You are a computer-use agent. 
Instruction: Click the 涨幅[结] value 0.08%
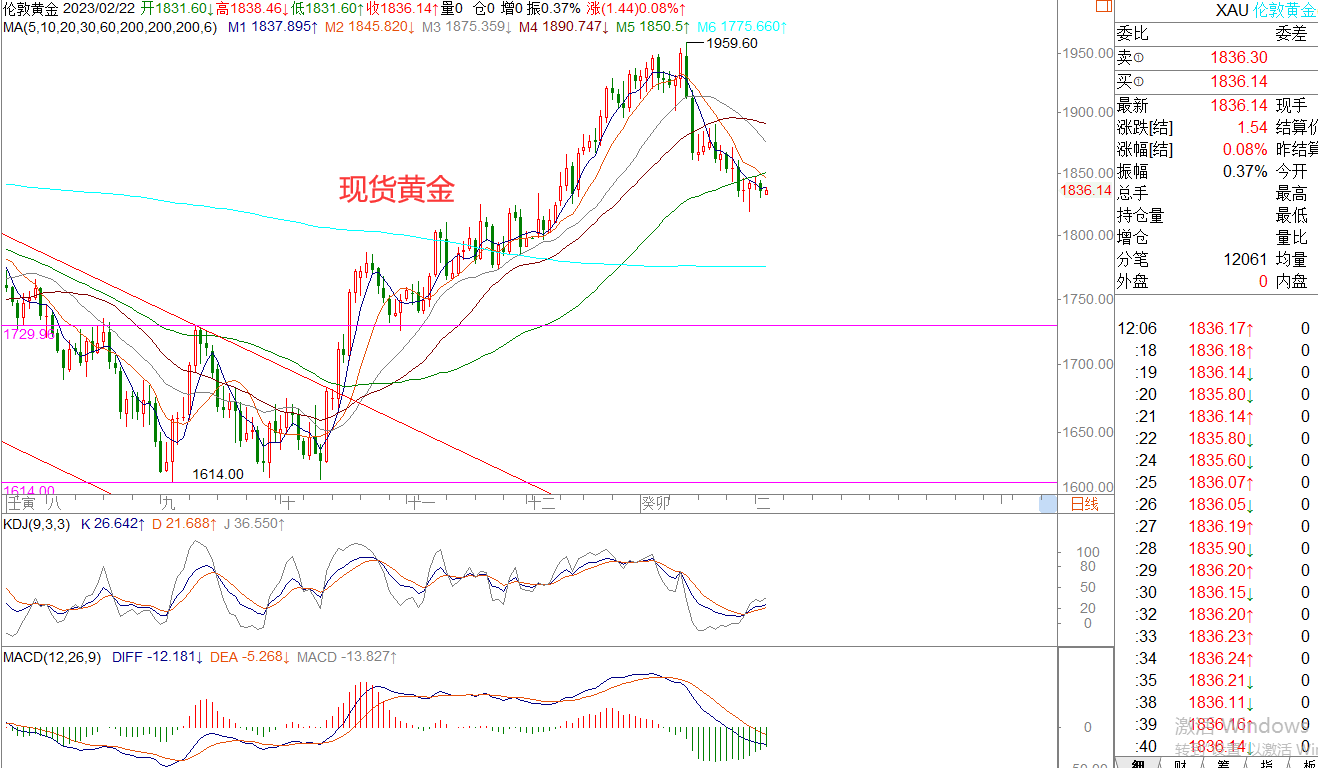pyautogui.click(x=1245, y=149)
